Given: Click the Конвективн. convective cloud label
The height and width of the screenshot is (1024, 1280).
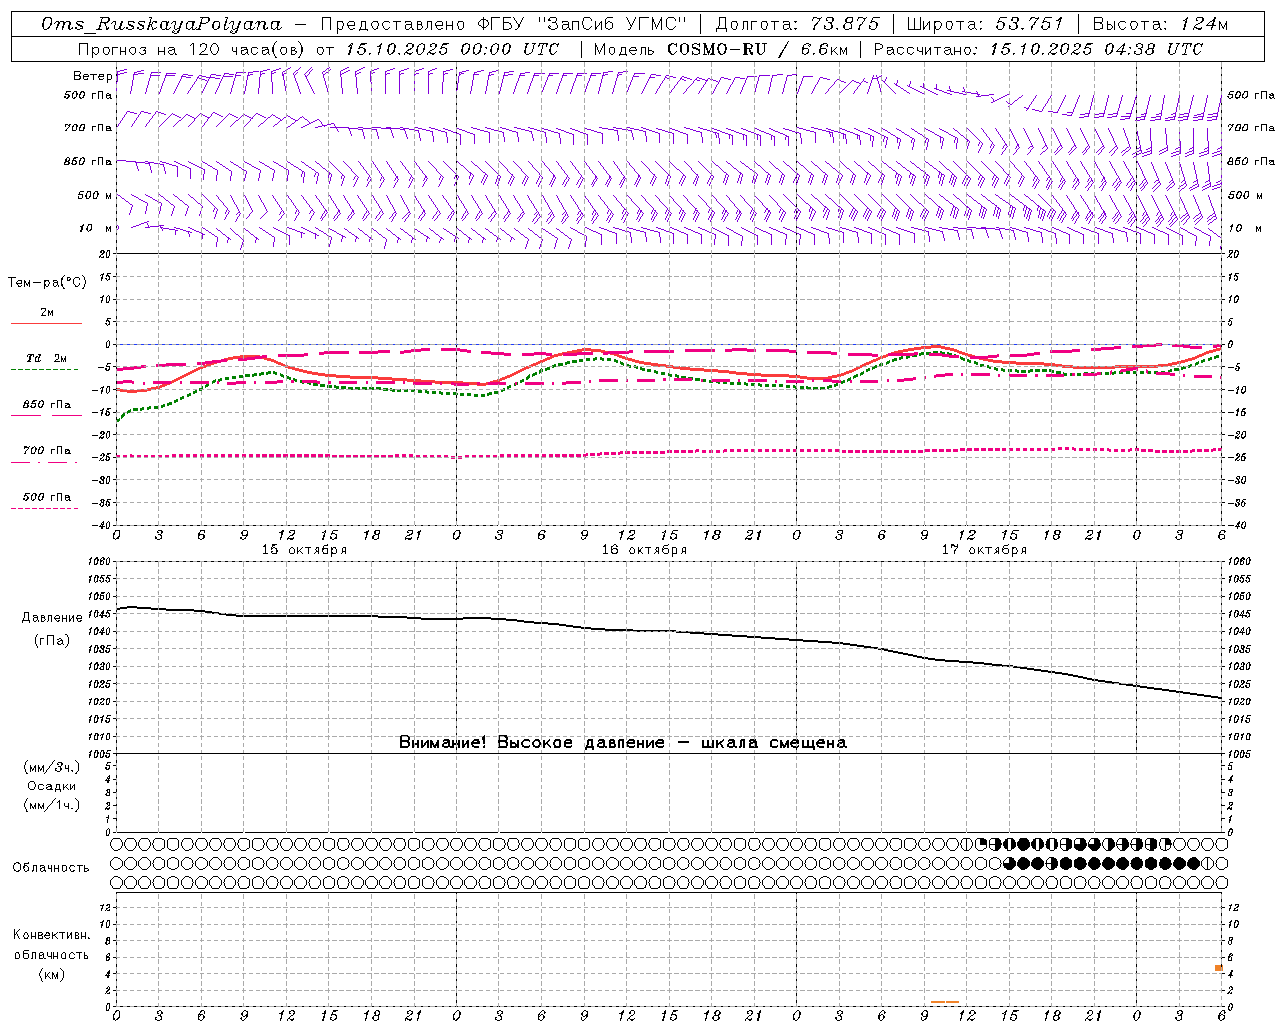Looking at the screenshot, I should pos(51,935).
